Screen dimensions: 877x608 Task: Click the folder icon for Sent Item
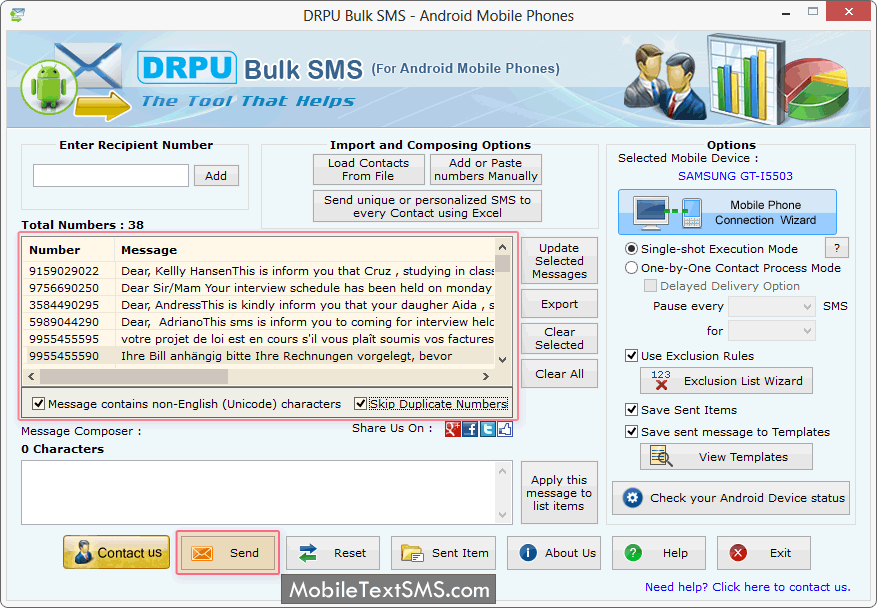(412, 553)
